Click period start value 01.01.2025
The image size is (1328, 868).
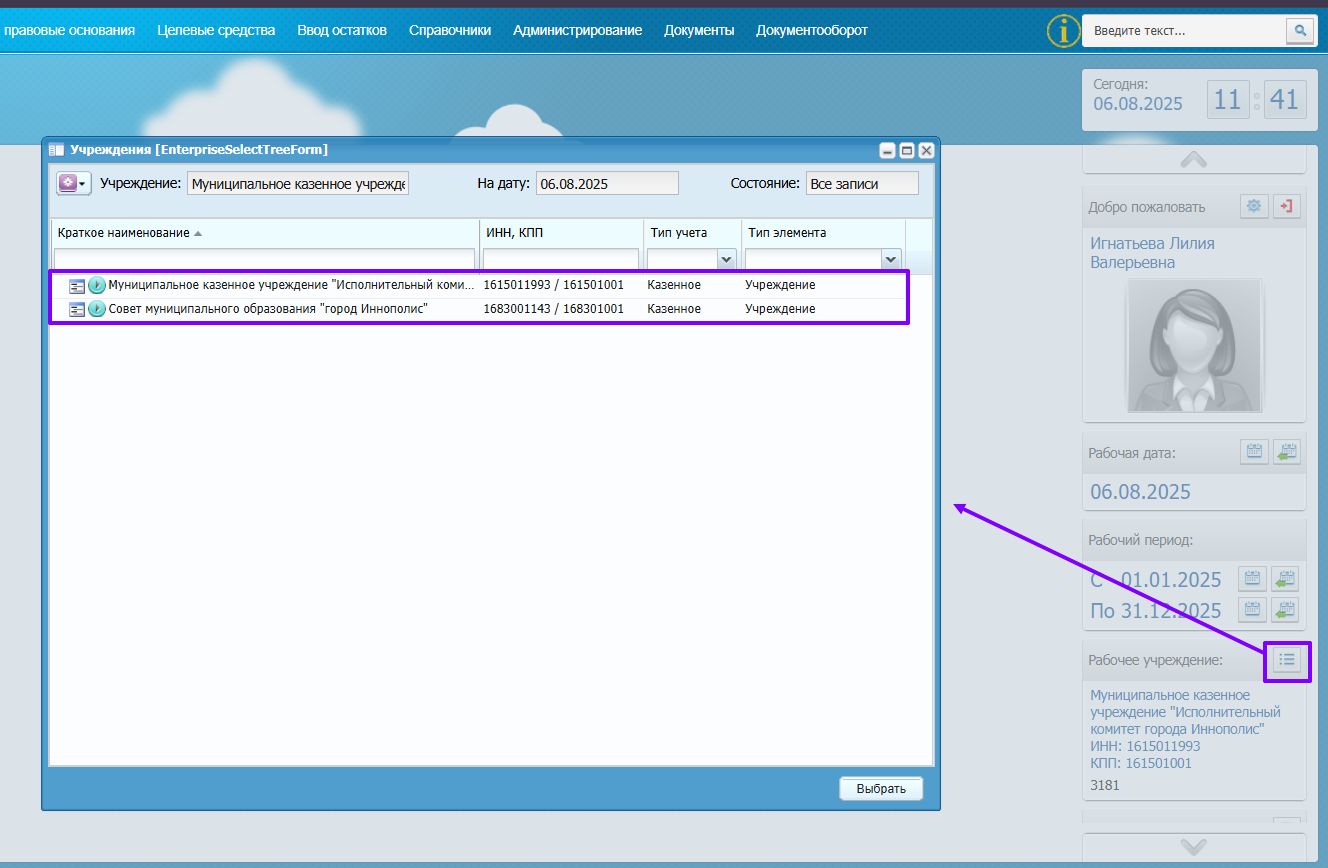click(x=1170, y=580)
